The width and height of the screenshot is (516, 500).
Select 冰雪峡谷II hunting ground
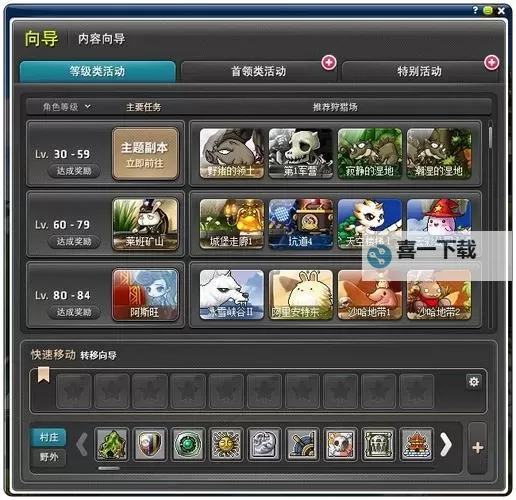click(232, 295)
